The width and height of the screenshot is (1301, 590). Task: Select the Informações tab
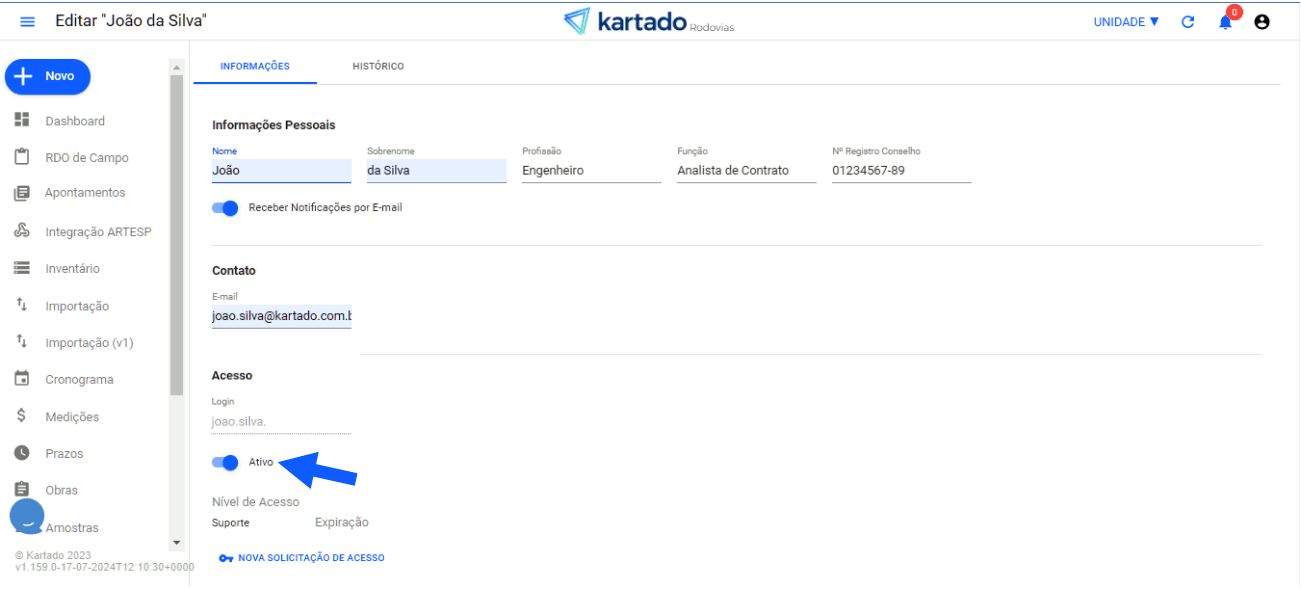(x=255, y=66)
